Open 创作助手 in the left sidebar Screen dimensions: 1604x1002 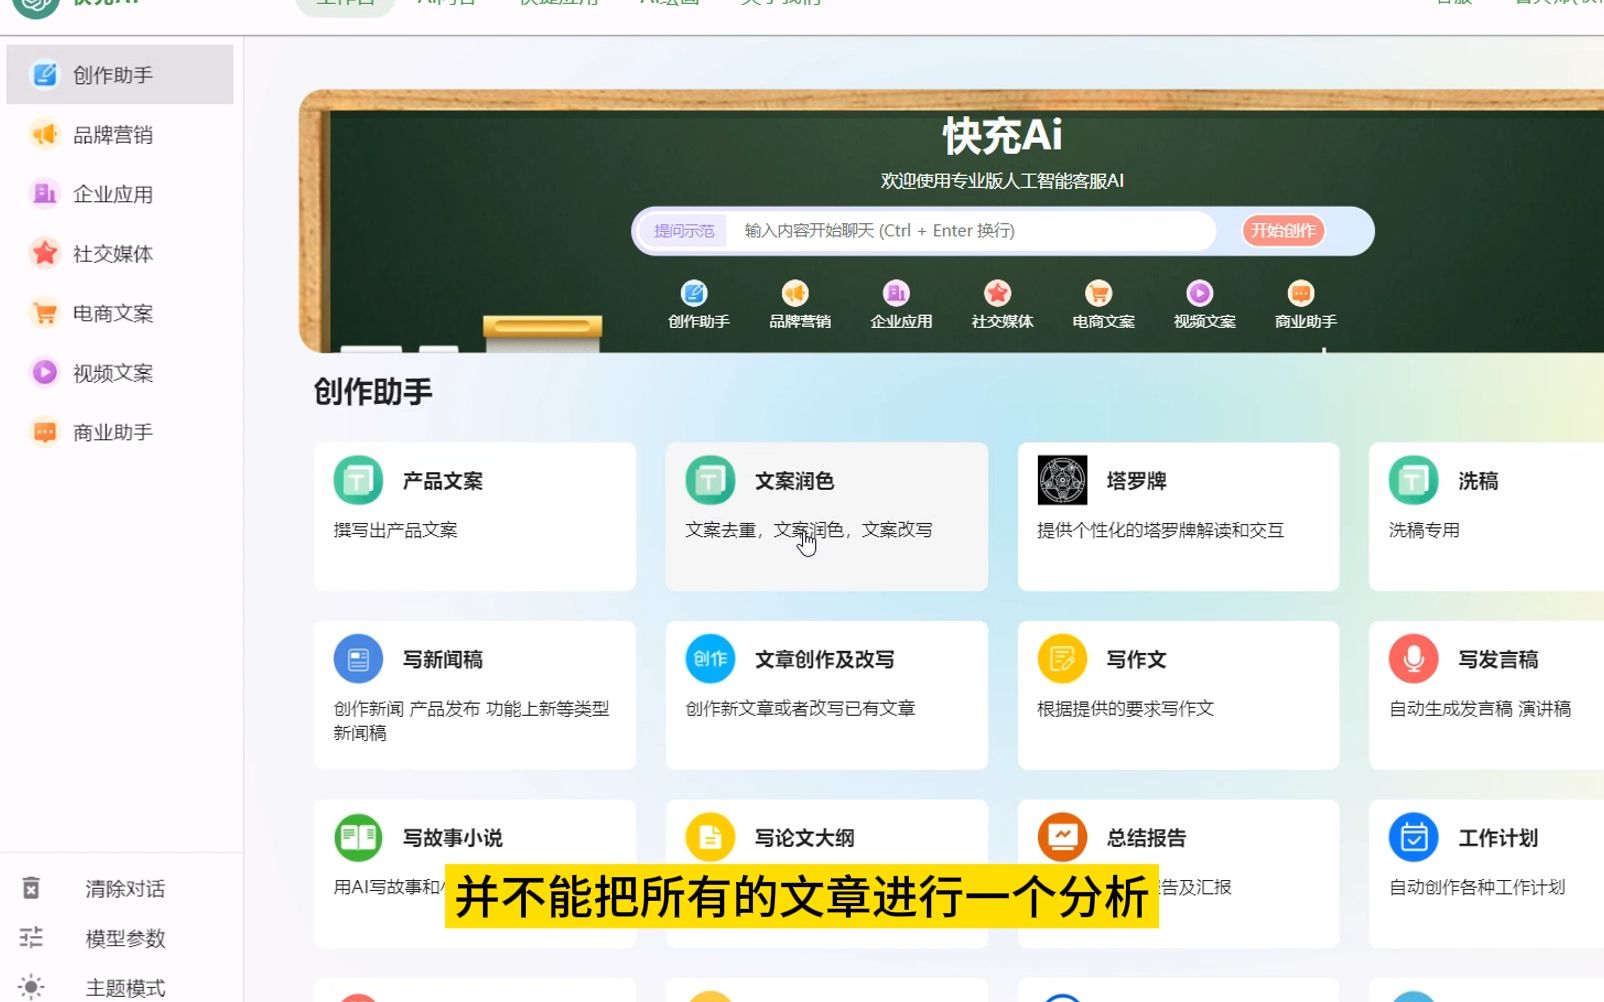[x=119, y=75]
